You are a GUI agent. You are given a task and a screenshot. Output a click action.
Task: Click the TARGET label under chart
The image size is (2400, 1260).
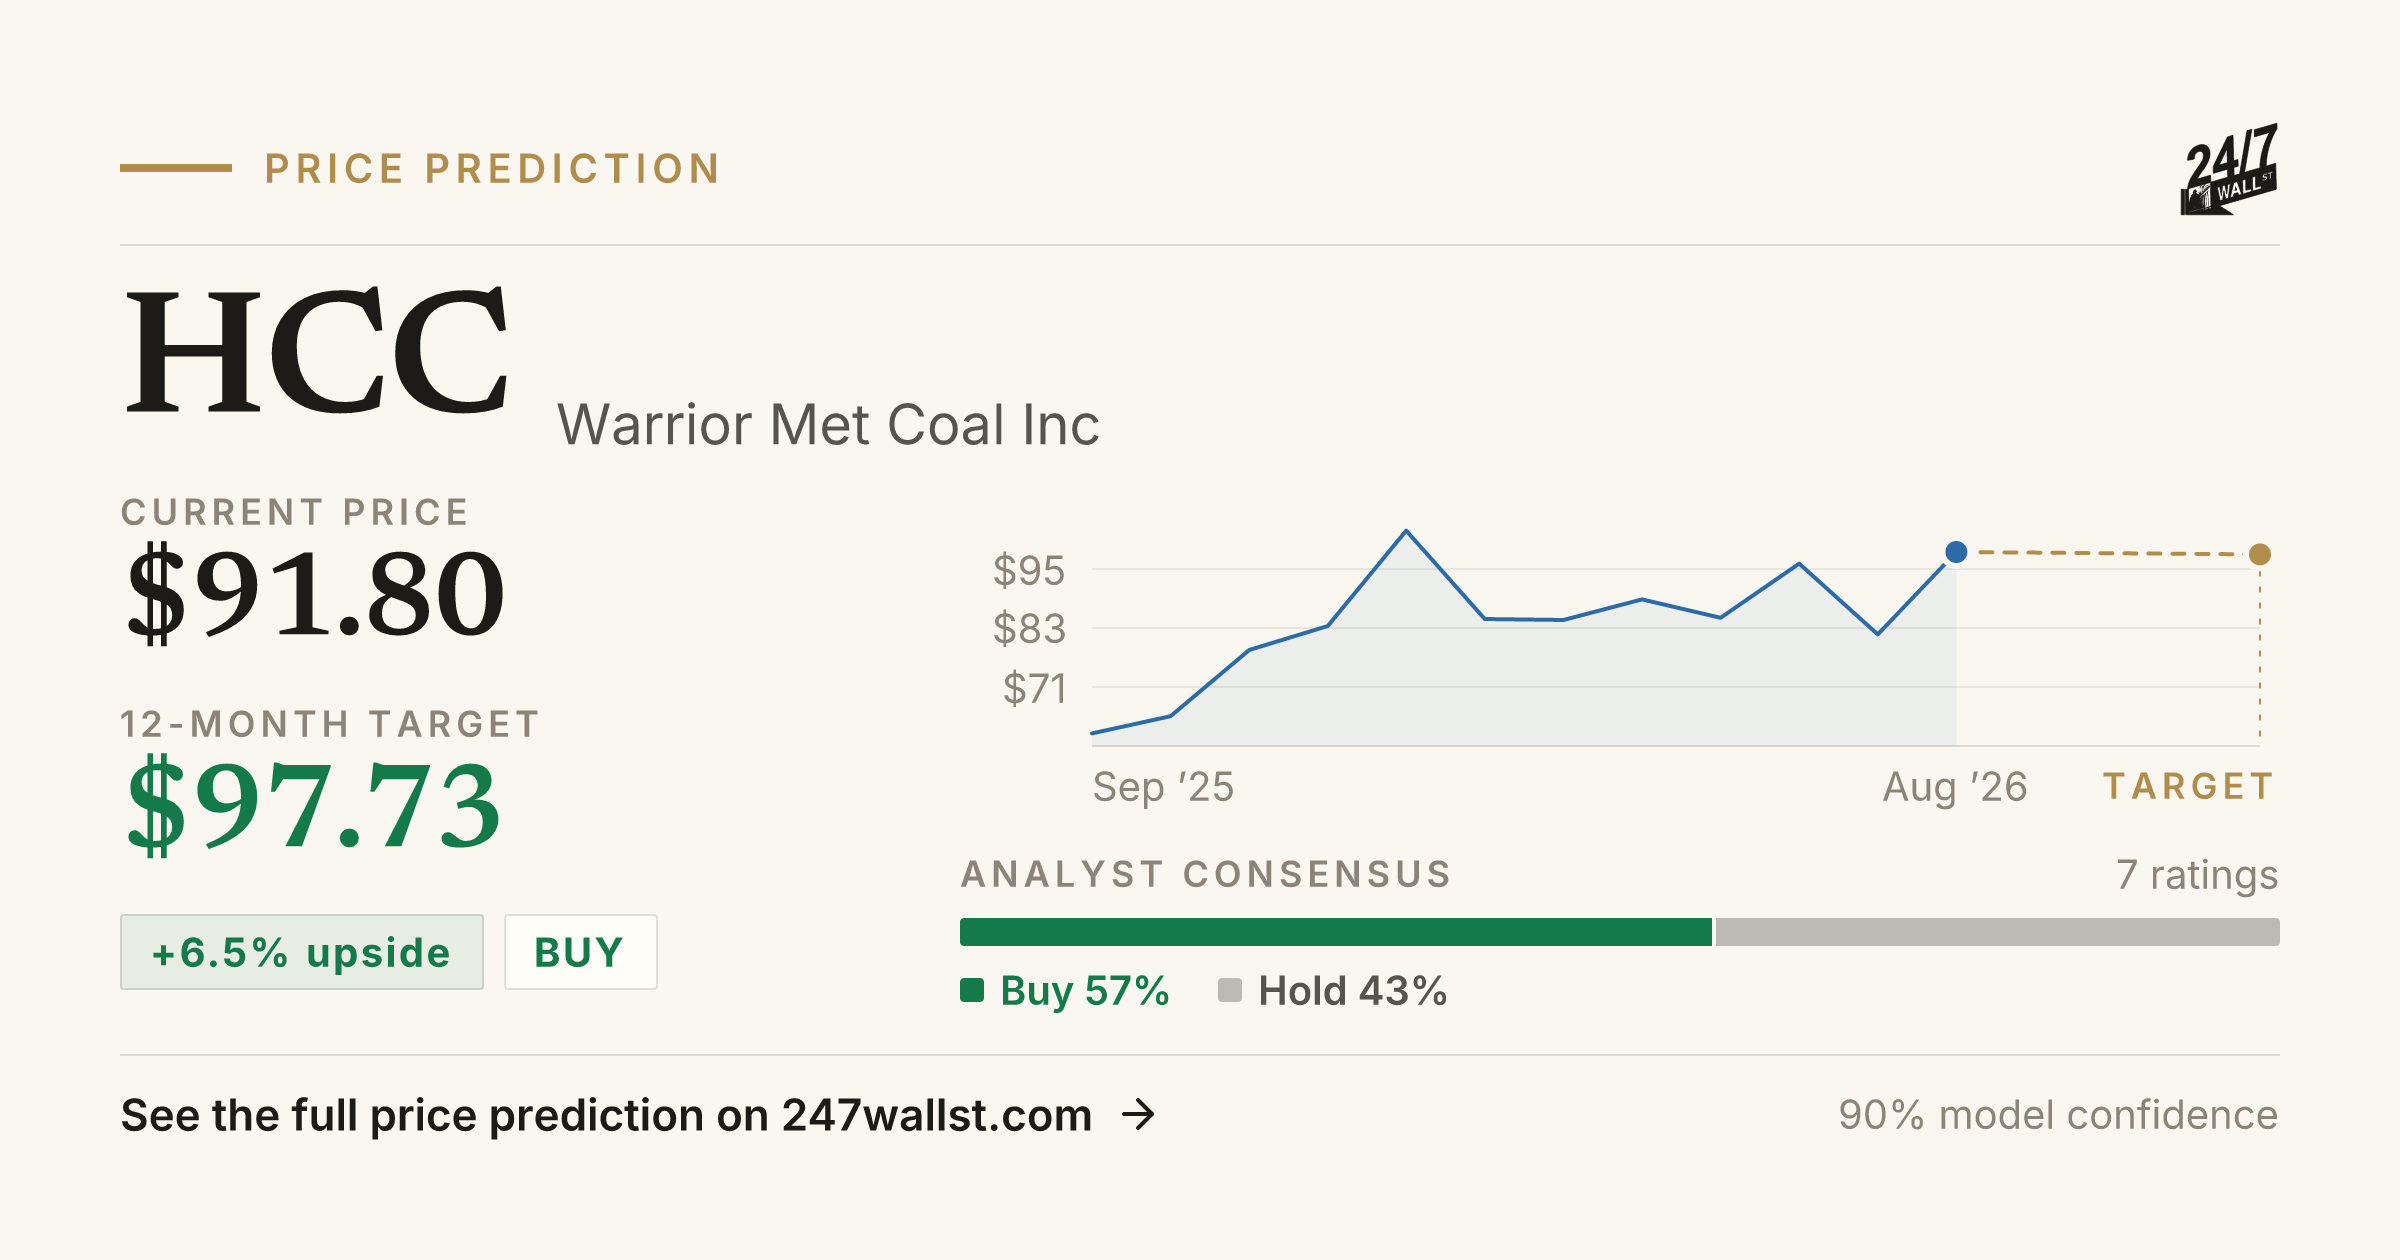(2189, 786)
